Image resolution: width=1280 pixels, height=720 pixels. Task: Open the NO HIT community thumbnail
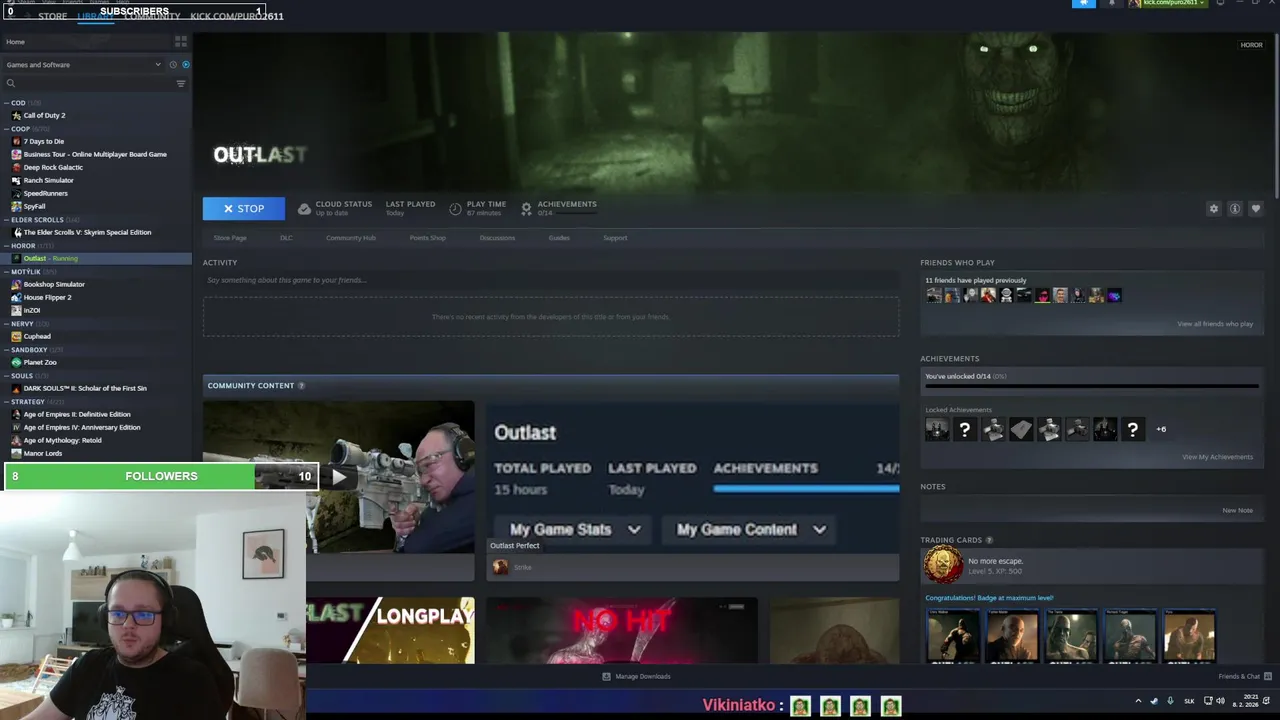622,631
